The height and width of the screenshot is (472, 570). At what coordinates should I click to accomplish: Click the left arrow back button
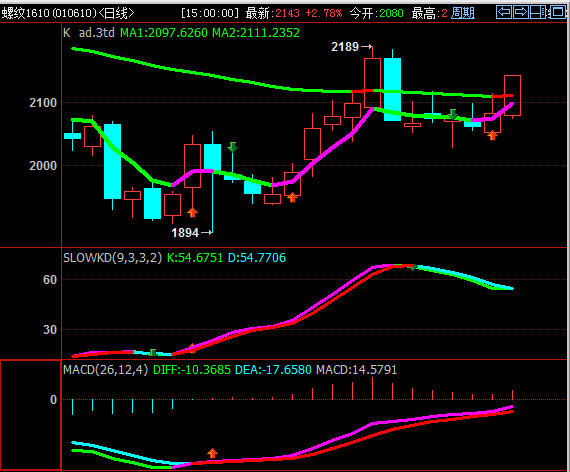[x=504, y=12]
